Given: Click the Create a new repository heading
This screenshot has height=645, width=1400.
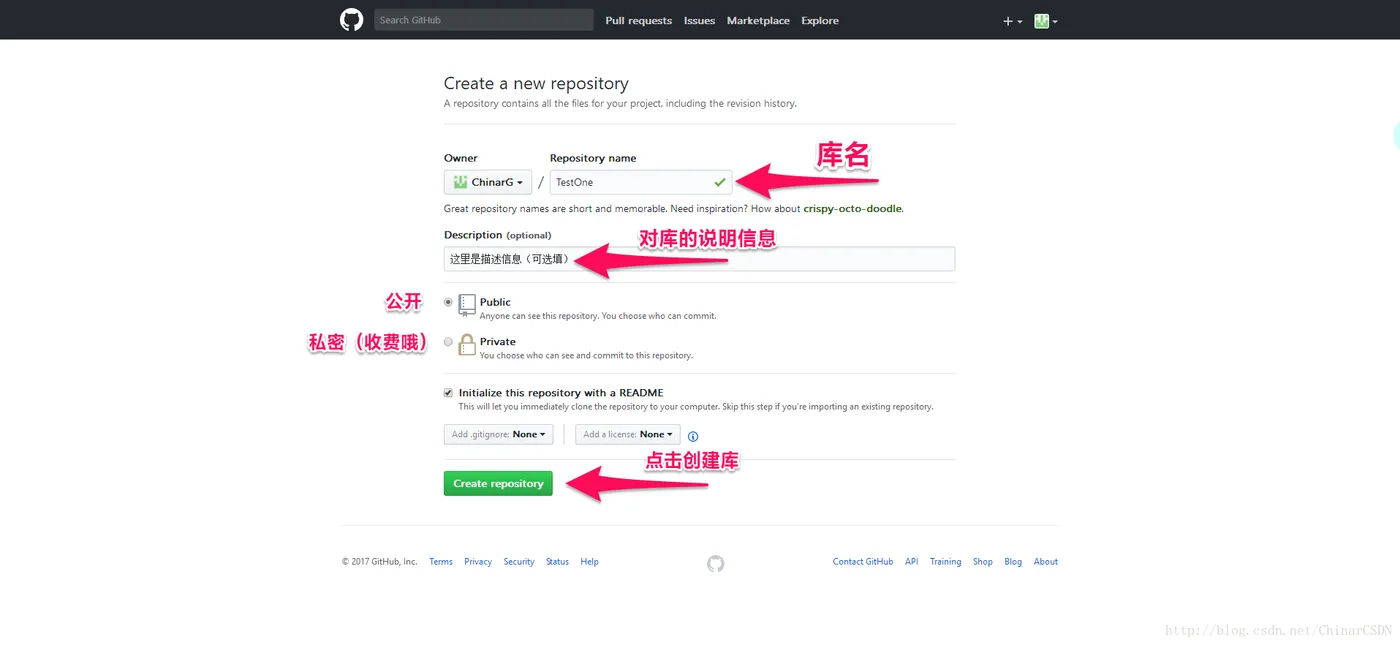Looking at the screenshot, I should [536, 84].
